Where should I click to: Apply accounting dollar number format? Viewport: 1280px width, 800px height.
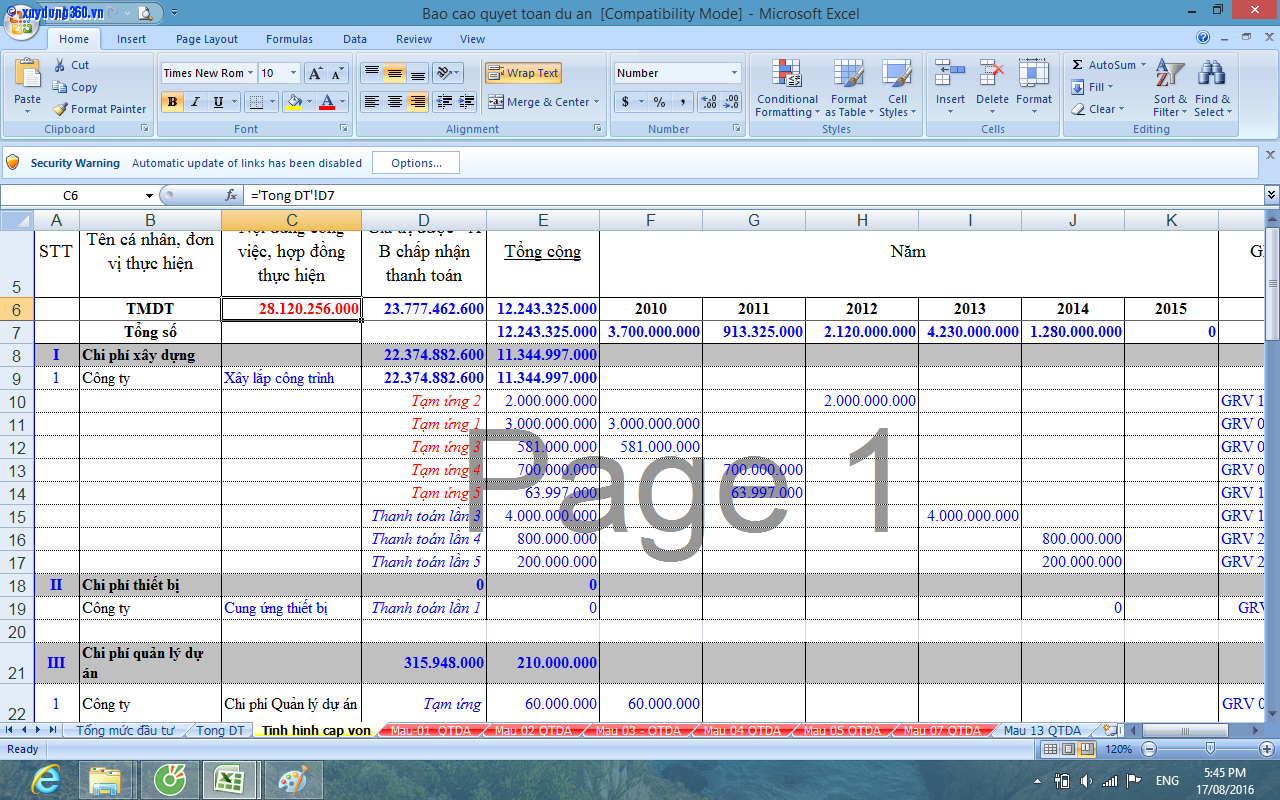pyautogui.click(x=626, y=102)
